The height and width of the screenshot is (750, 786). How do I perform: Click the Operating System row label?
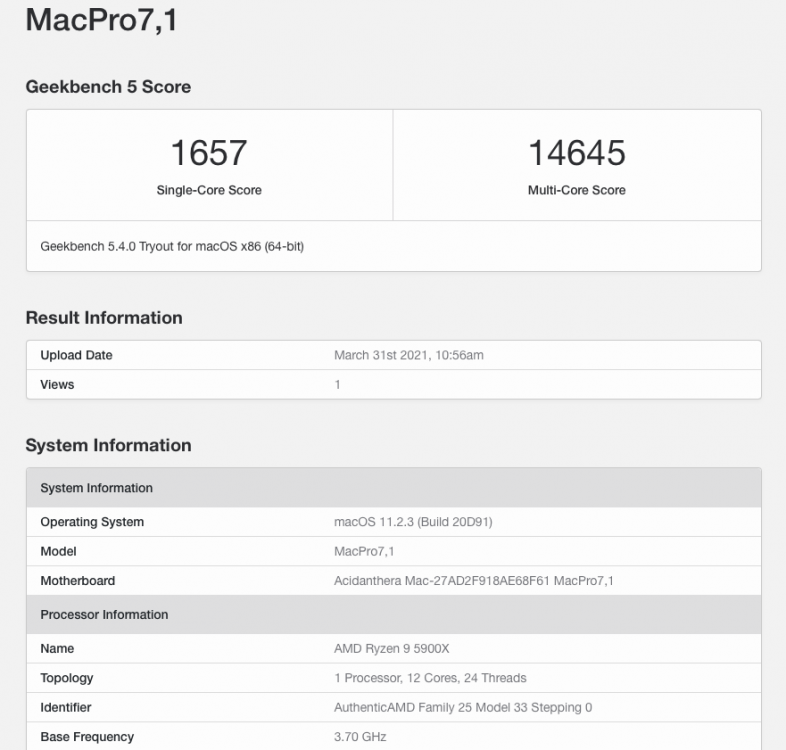[92, 522]
